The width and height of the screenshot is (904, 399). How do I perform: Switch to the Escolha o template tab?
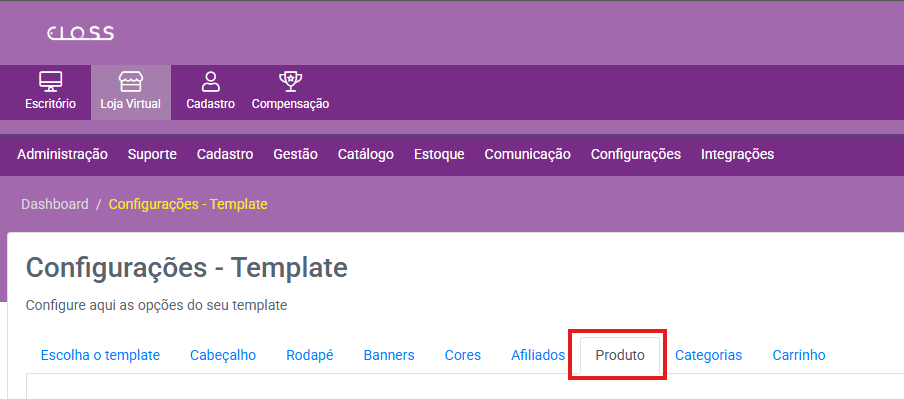point(100,355)
